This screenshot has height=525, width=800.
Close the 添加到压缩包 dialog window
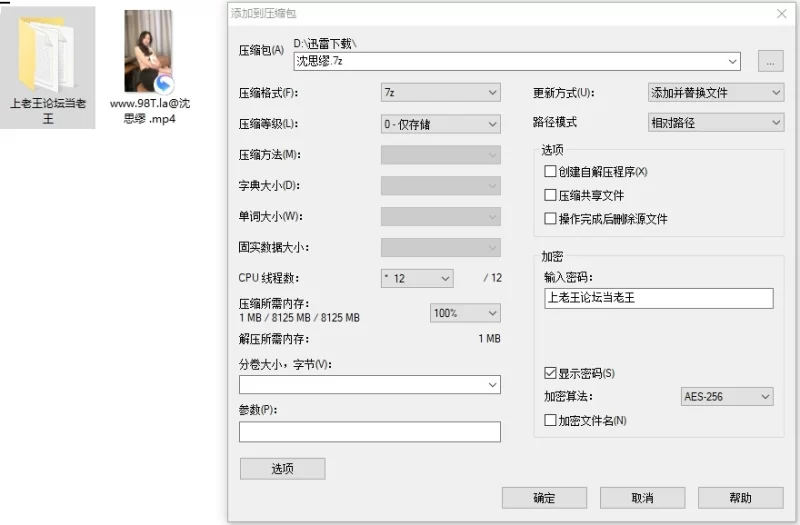[x=781, y=13]
